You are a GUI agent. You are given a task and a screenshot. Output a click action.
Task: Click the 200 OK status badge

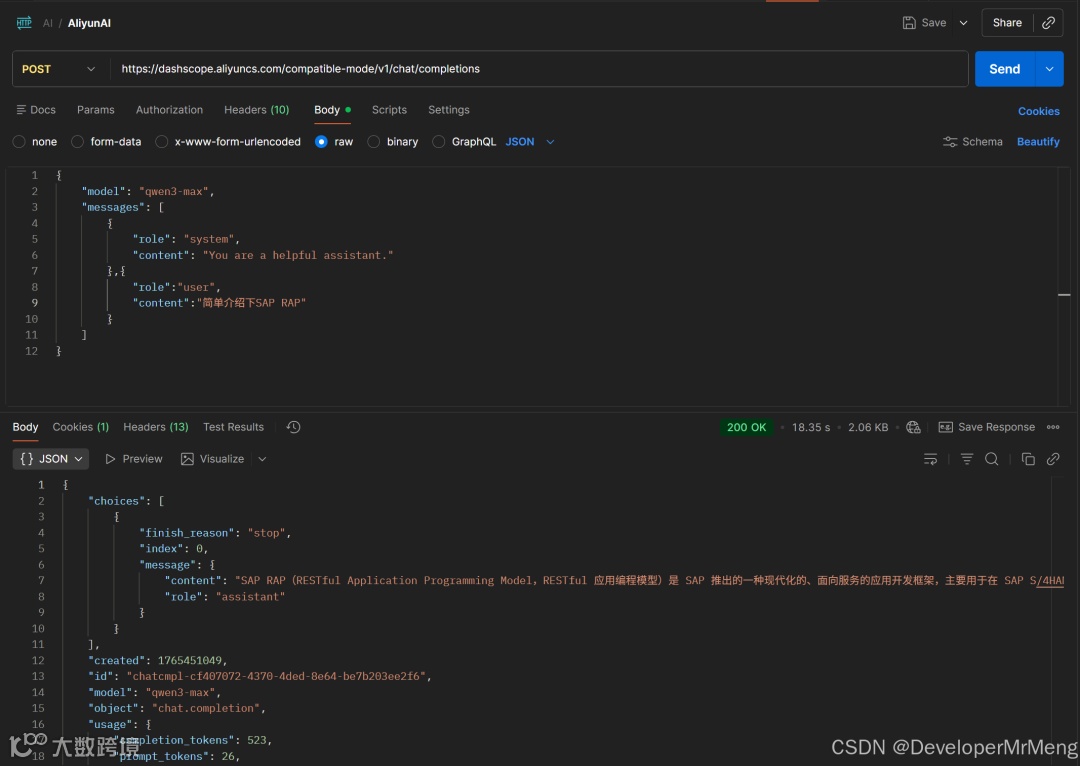(746, 427)
